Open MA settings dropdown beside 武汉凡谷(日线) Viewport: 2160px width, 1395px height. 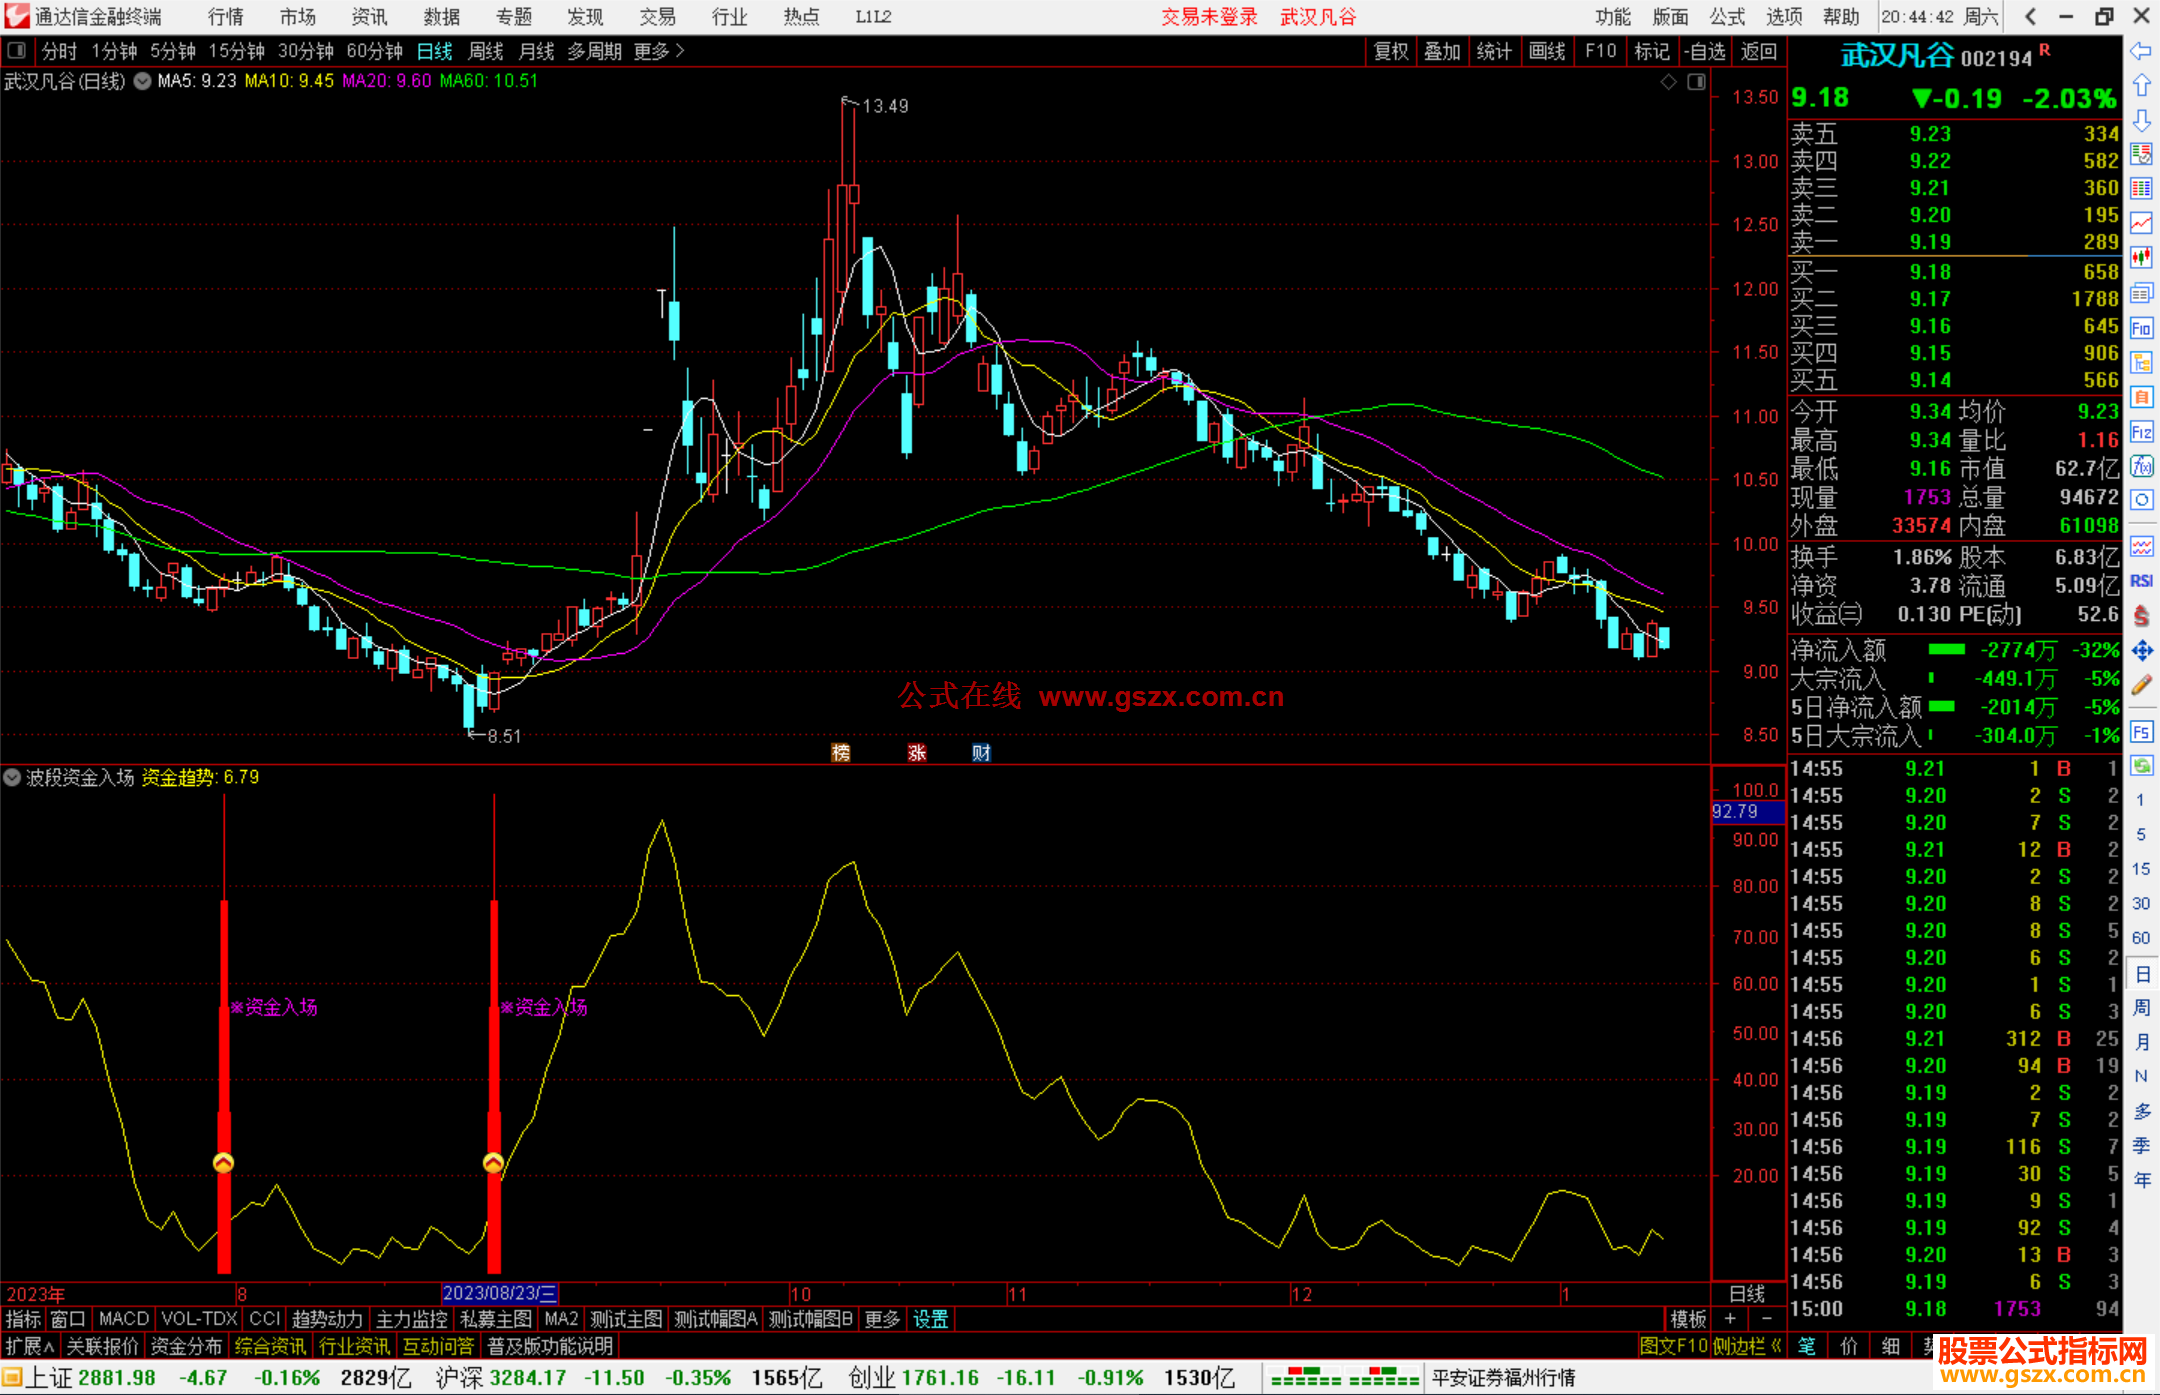click(x=143, y=81)
